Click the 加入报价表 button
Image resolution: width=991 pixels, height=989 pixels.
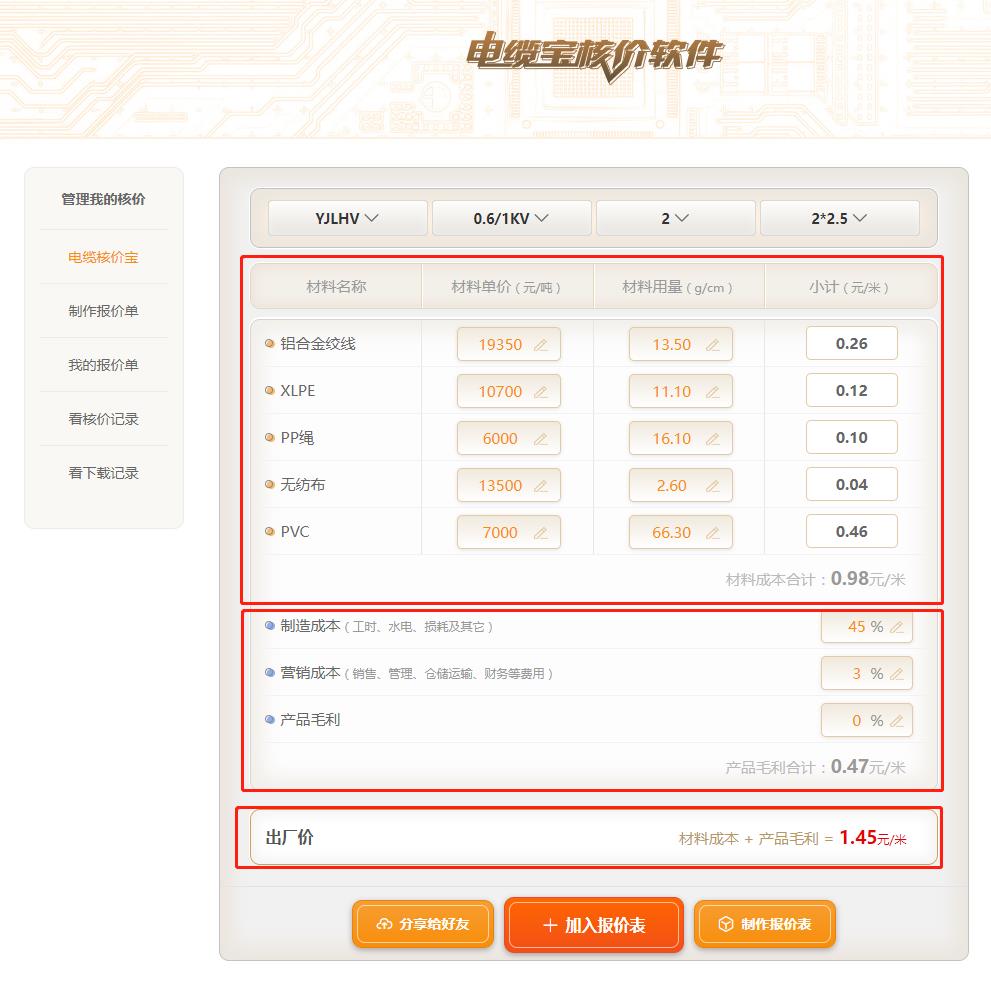(594, 925)
